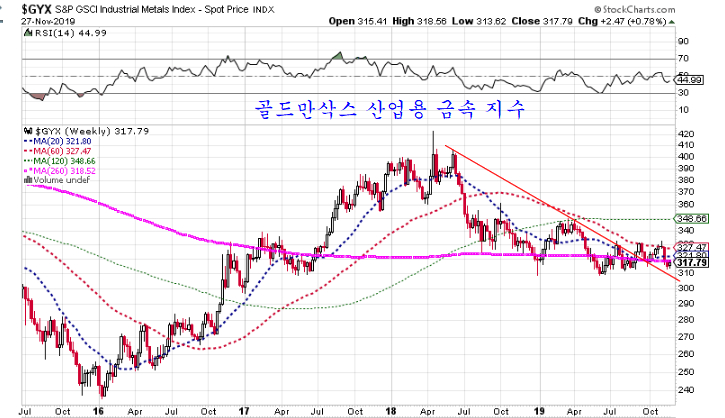Screen dimensions: 725x418
Task: Click the green shaded RSI overbought peak above 70
Action: pyautogui.click(x=339, y=56)
